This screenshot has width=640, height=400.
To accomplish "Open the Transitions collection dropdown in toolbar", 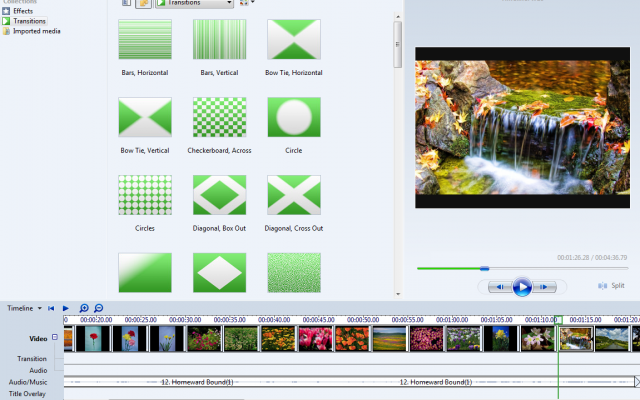I will (195, 3).
